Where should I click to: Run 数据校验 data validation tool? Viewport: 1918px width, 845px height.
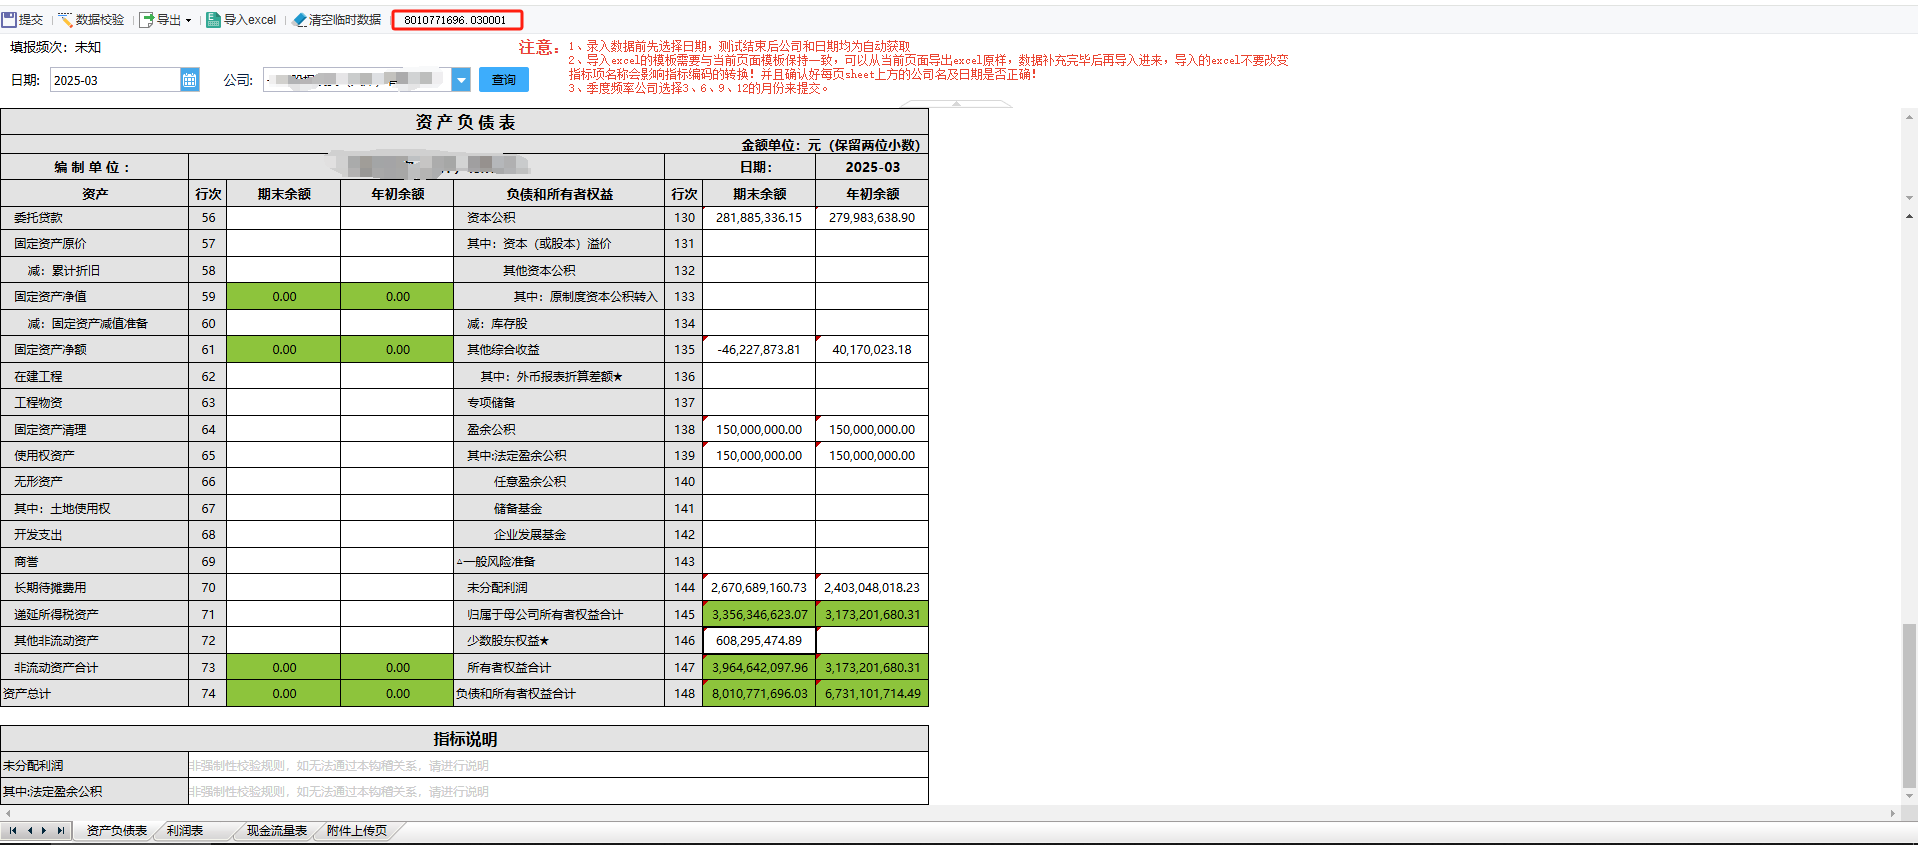click(x=91, y=20)
